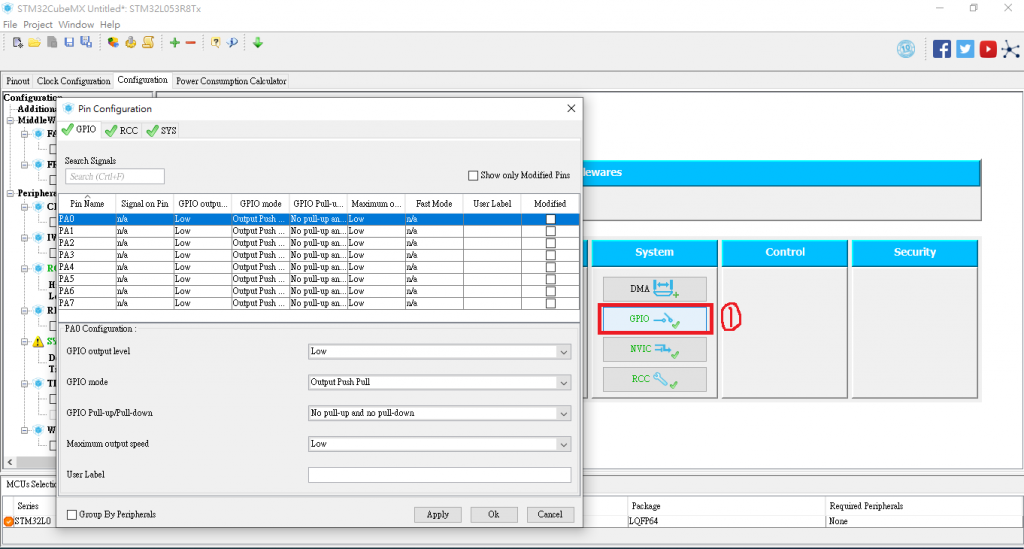Screen dimensions: 1024x549
Task: Click the Search Signals input field
Action: 115,176
